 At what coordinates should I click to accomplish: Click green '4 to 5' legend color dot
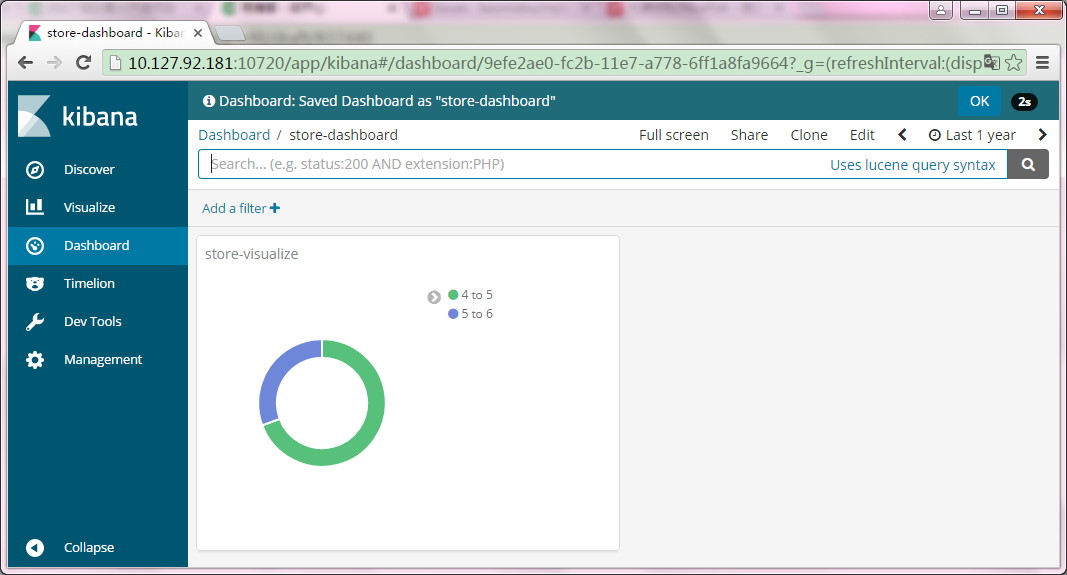(453, 295)
